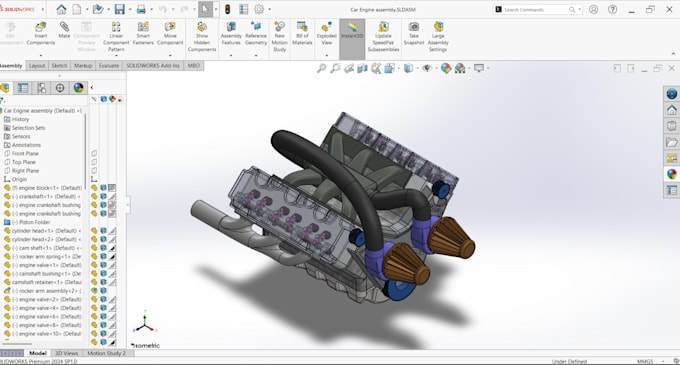Switch to the Layout tab

coord(37,65)
